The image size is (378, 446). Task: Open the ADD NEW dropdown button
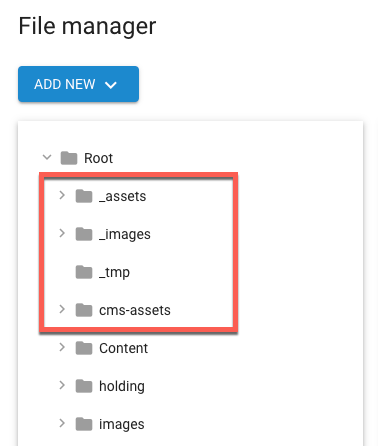click(78, 84)
